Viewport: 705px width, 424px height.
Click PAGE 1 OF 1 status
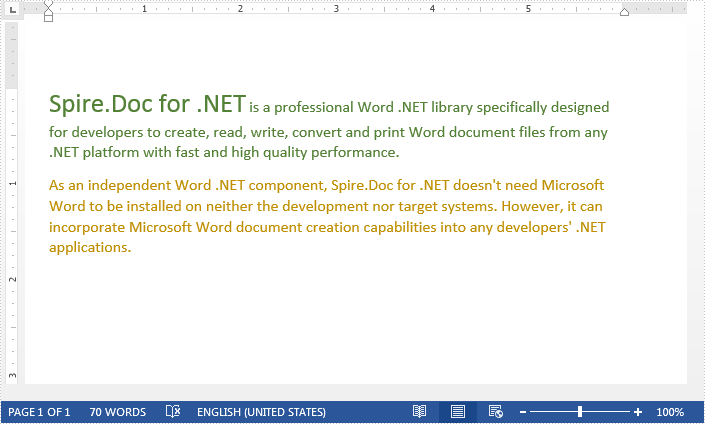tap(39, 412)
